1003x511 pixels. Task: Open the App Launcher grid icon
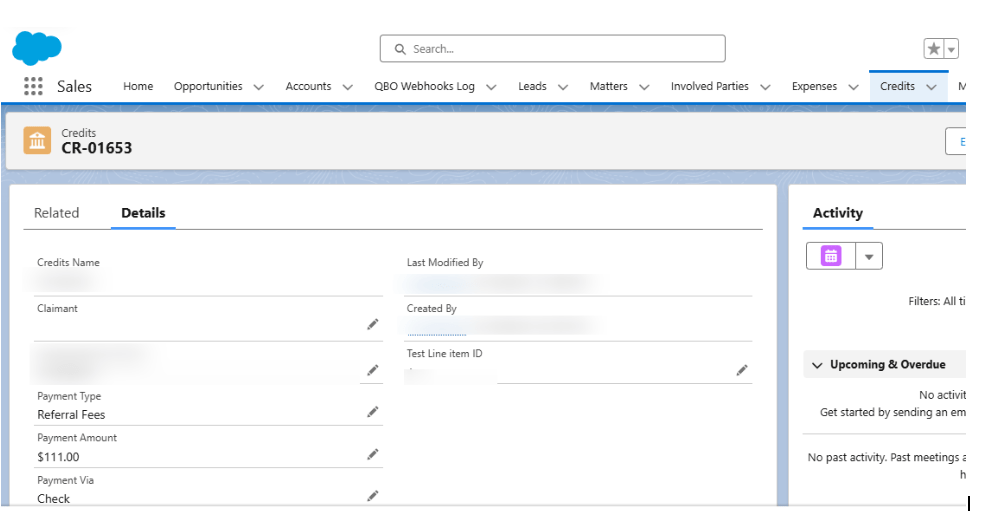click(x=33, y=86)
